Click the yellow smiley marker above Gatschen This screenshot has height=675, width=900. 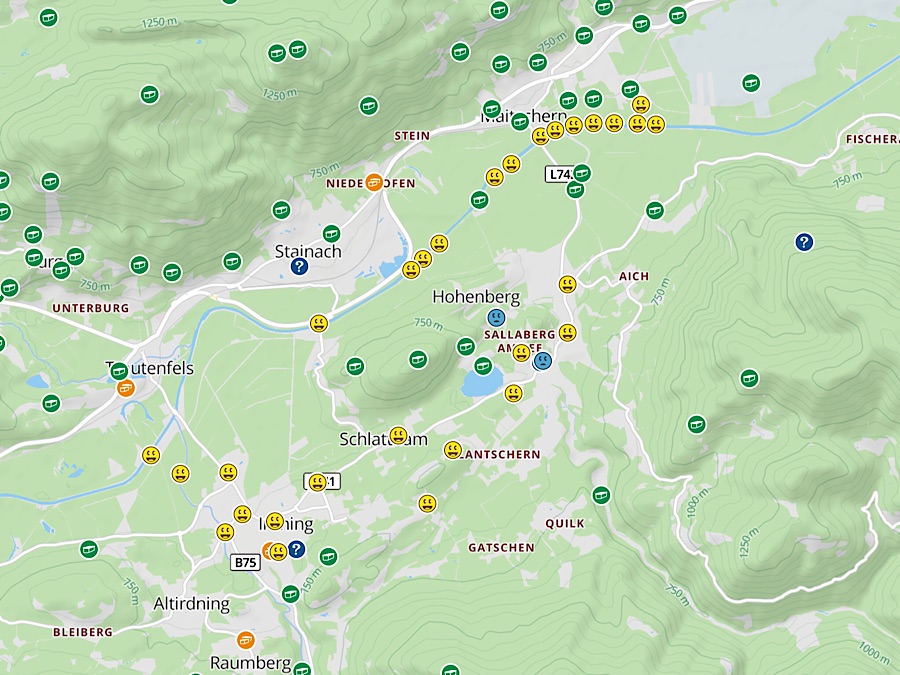pos(428,503)
